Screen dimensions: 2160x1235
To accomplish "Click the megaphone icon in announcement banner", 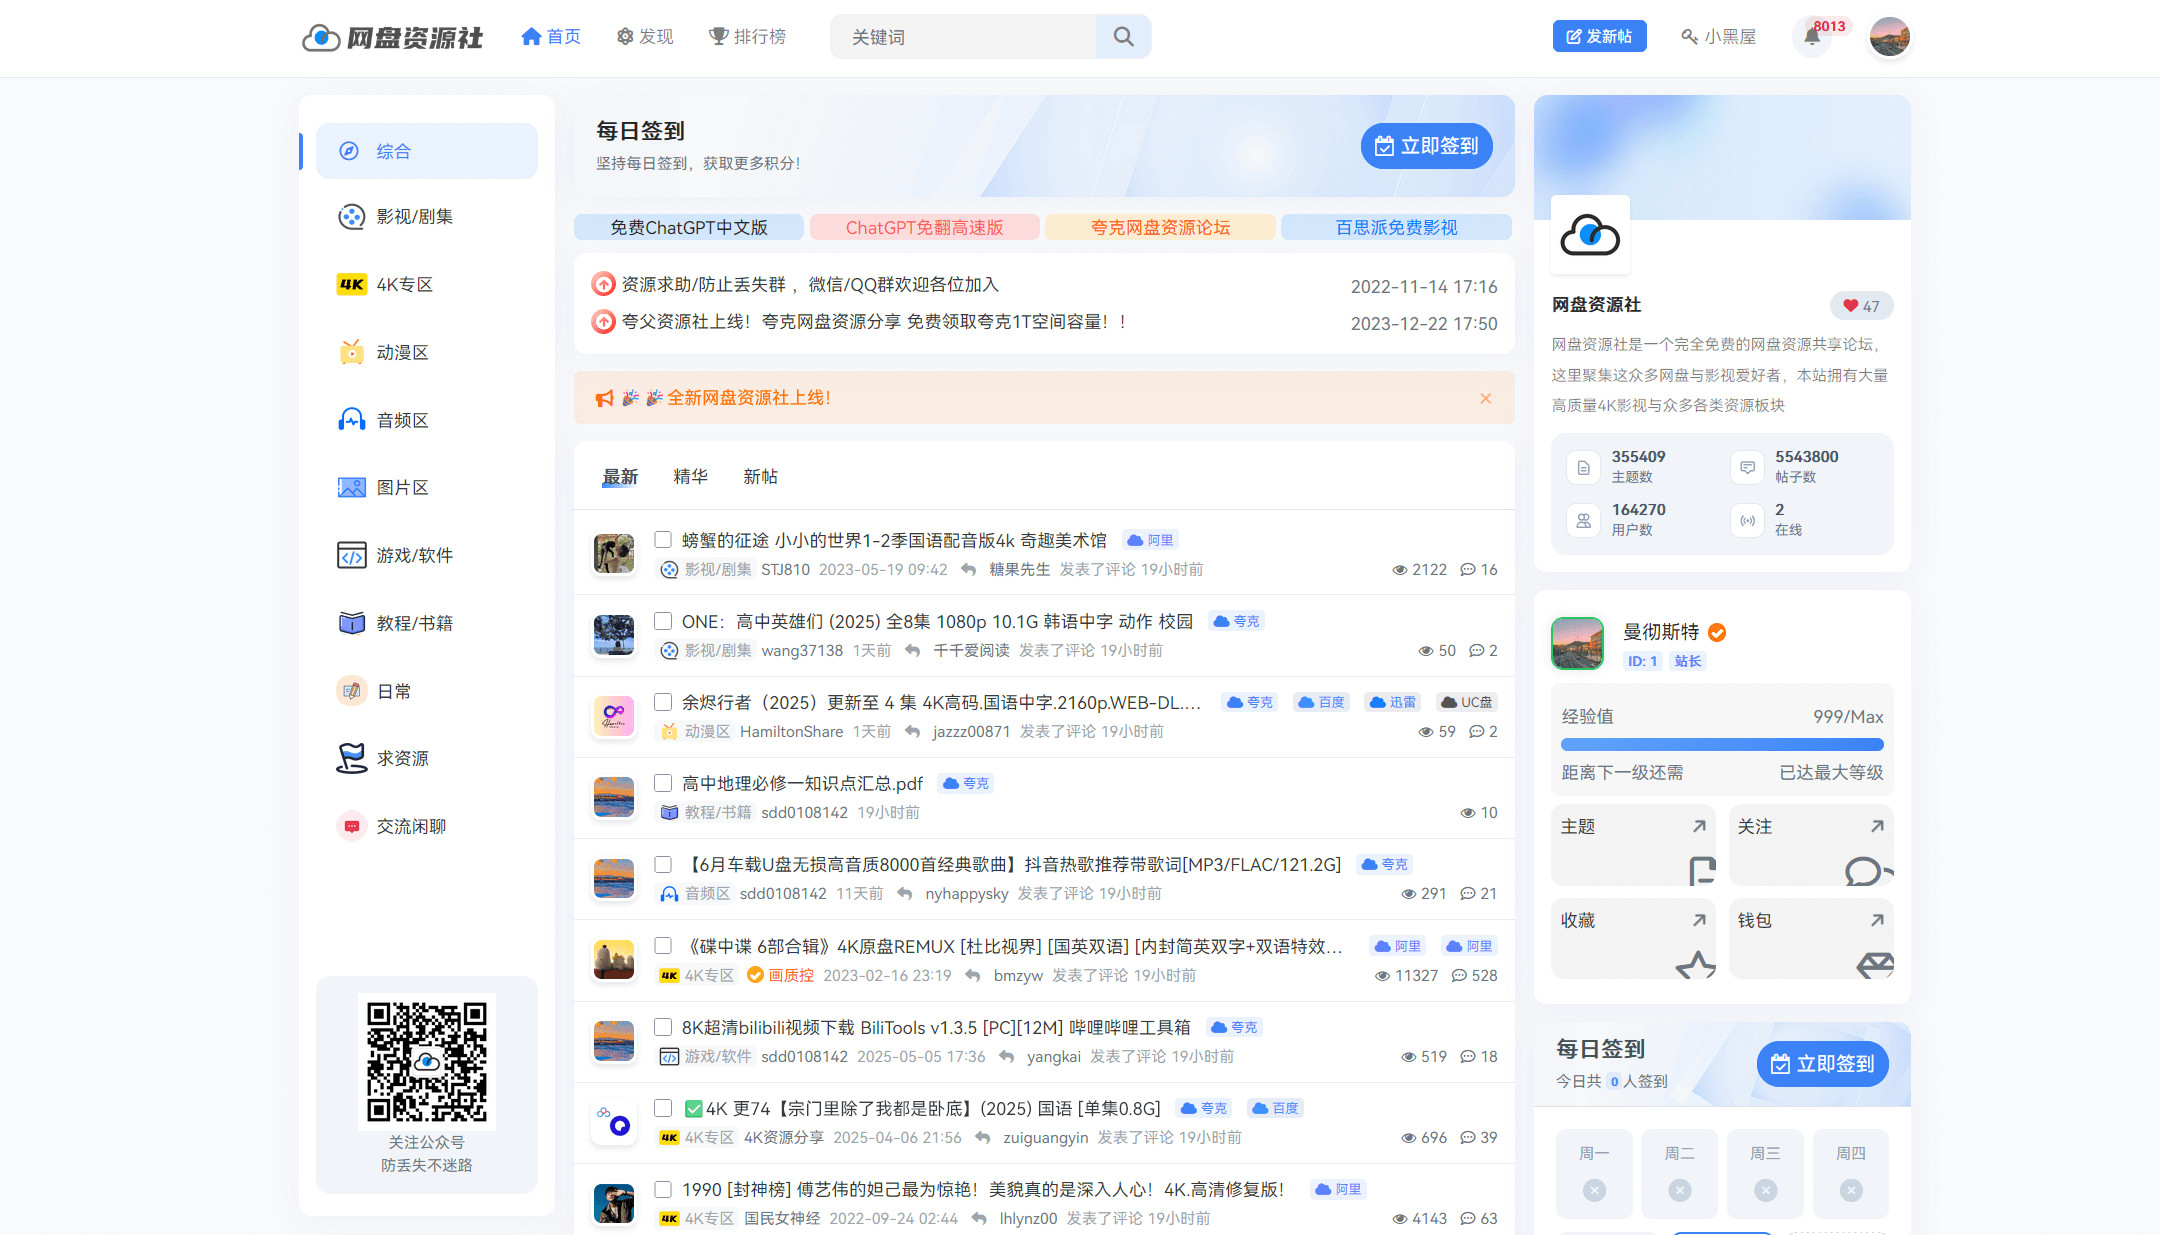I will click(604, 398).
